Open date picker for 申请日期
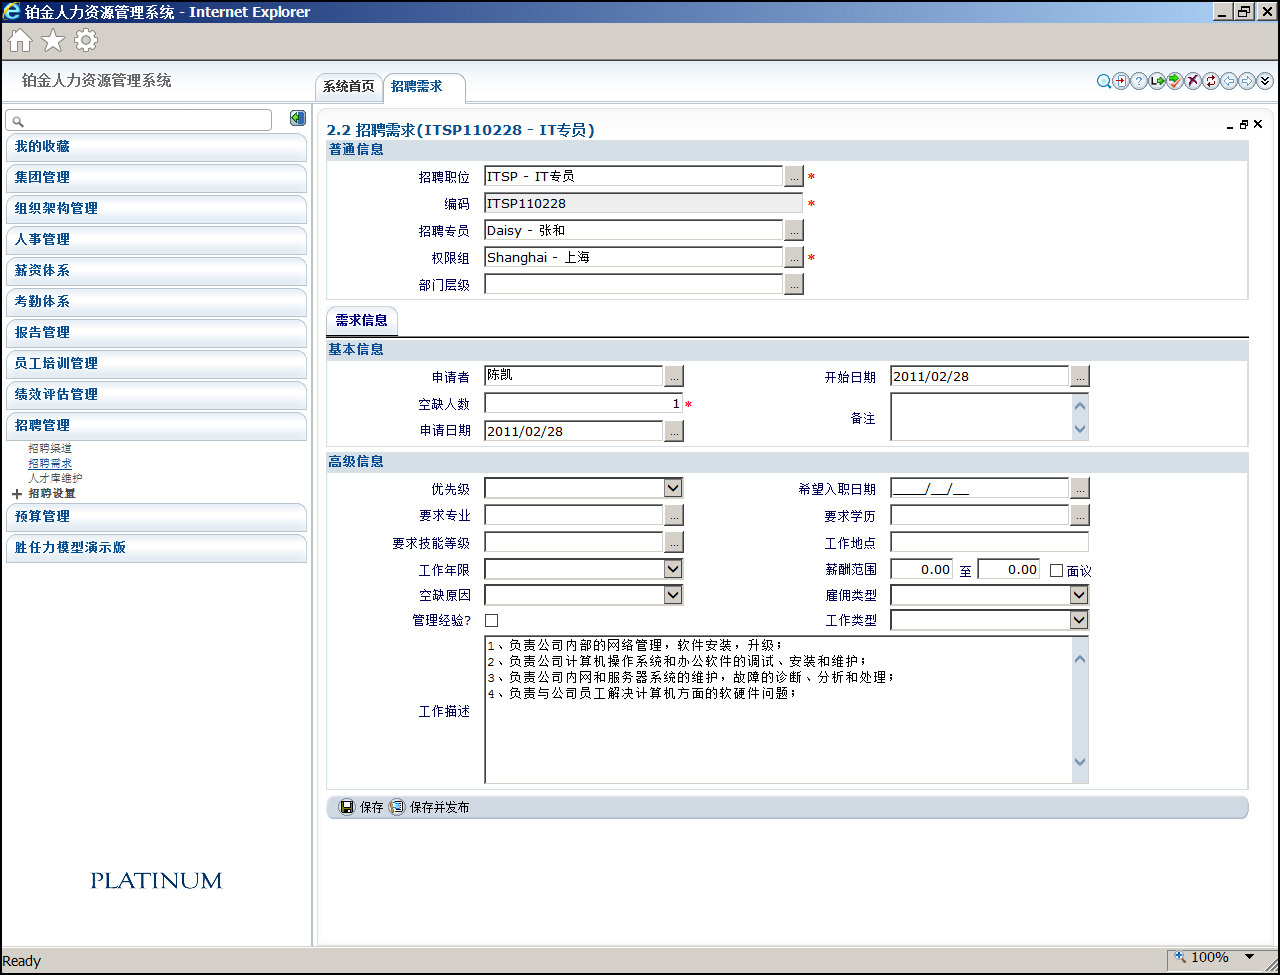1280x975 pixels. pyautogui.click(x=674, y=430)
